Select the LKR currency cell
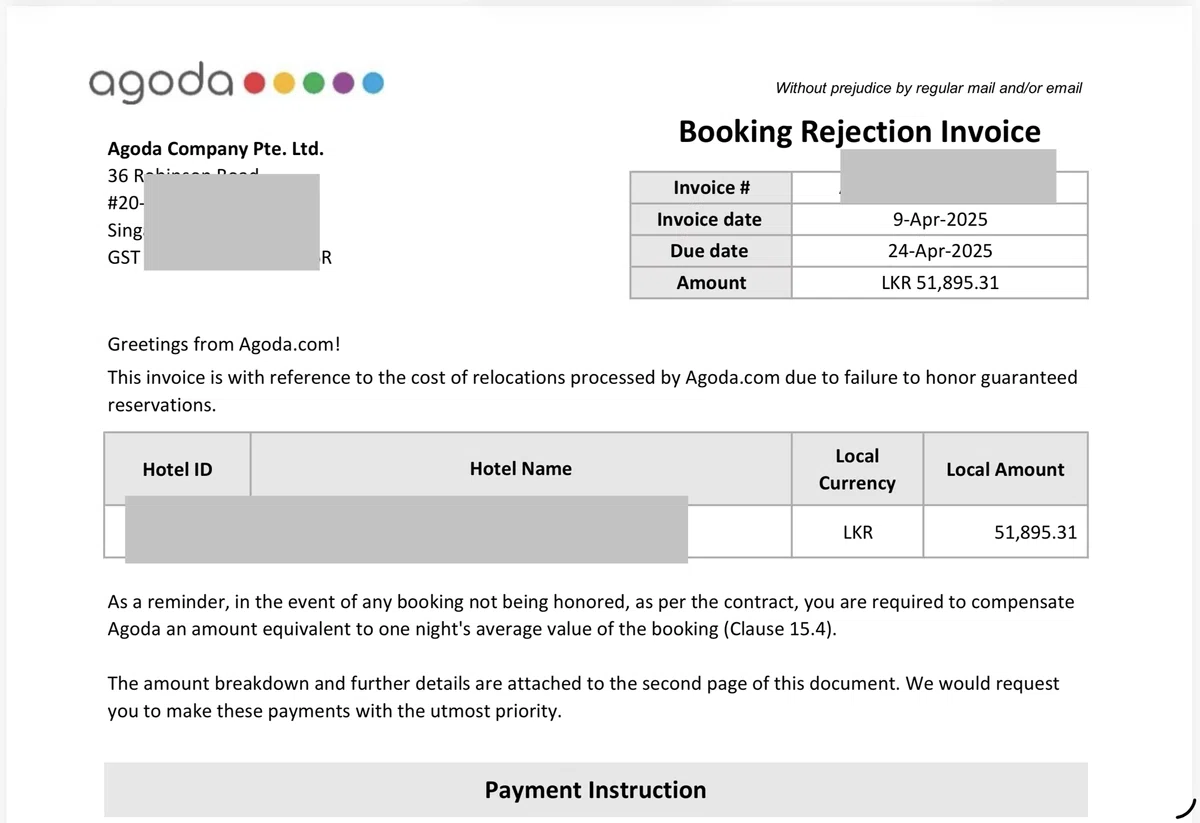The image size is (1200, 823). click(857, 532)
